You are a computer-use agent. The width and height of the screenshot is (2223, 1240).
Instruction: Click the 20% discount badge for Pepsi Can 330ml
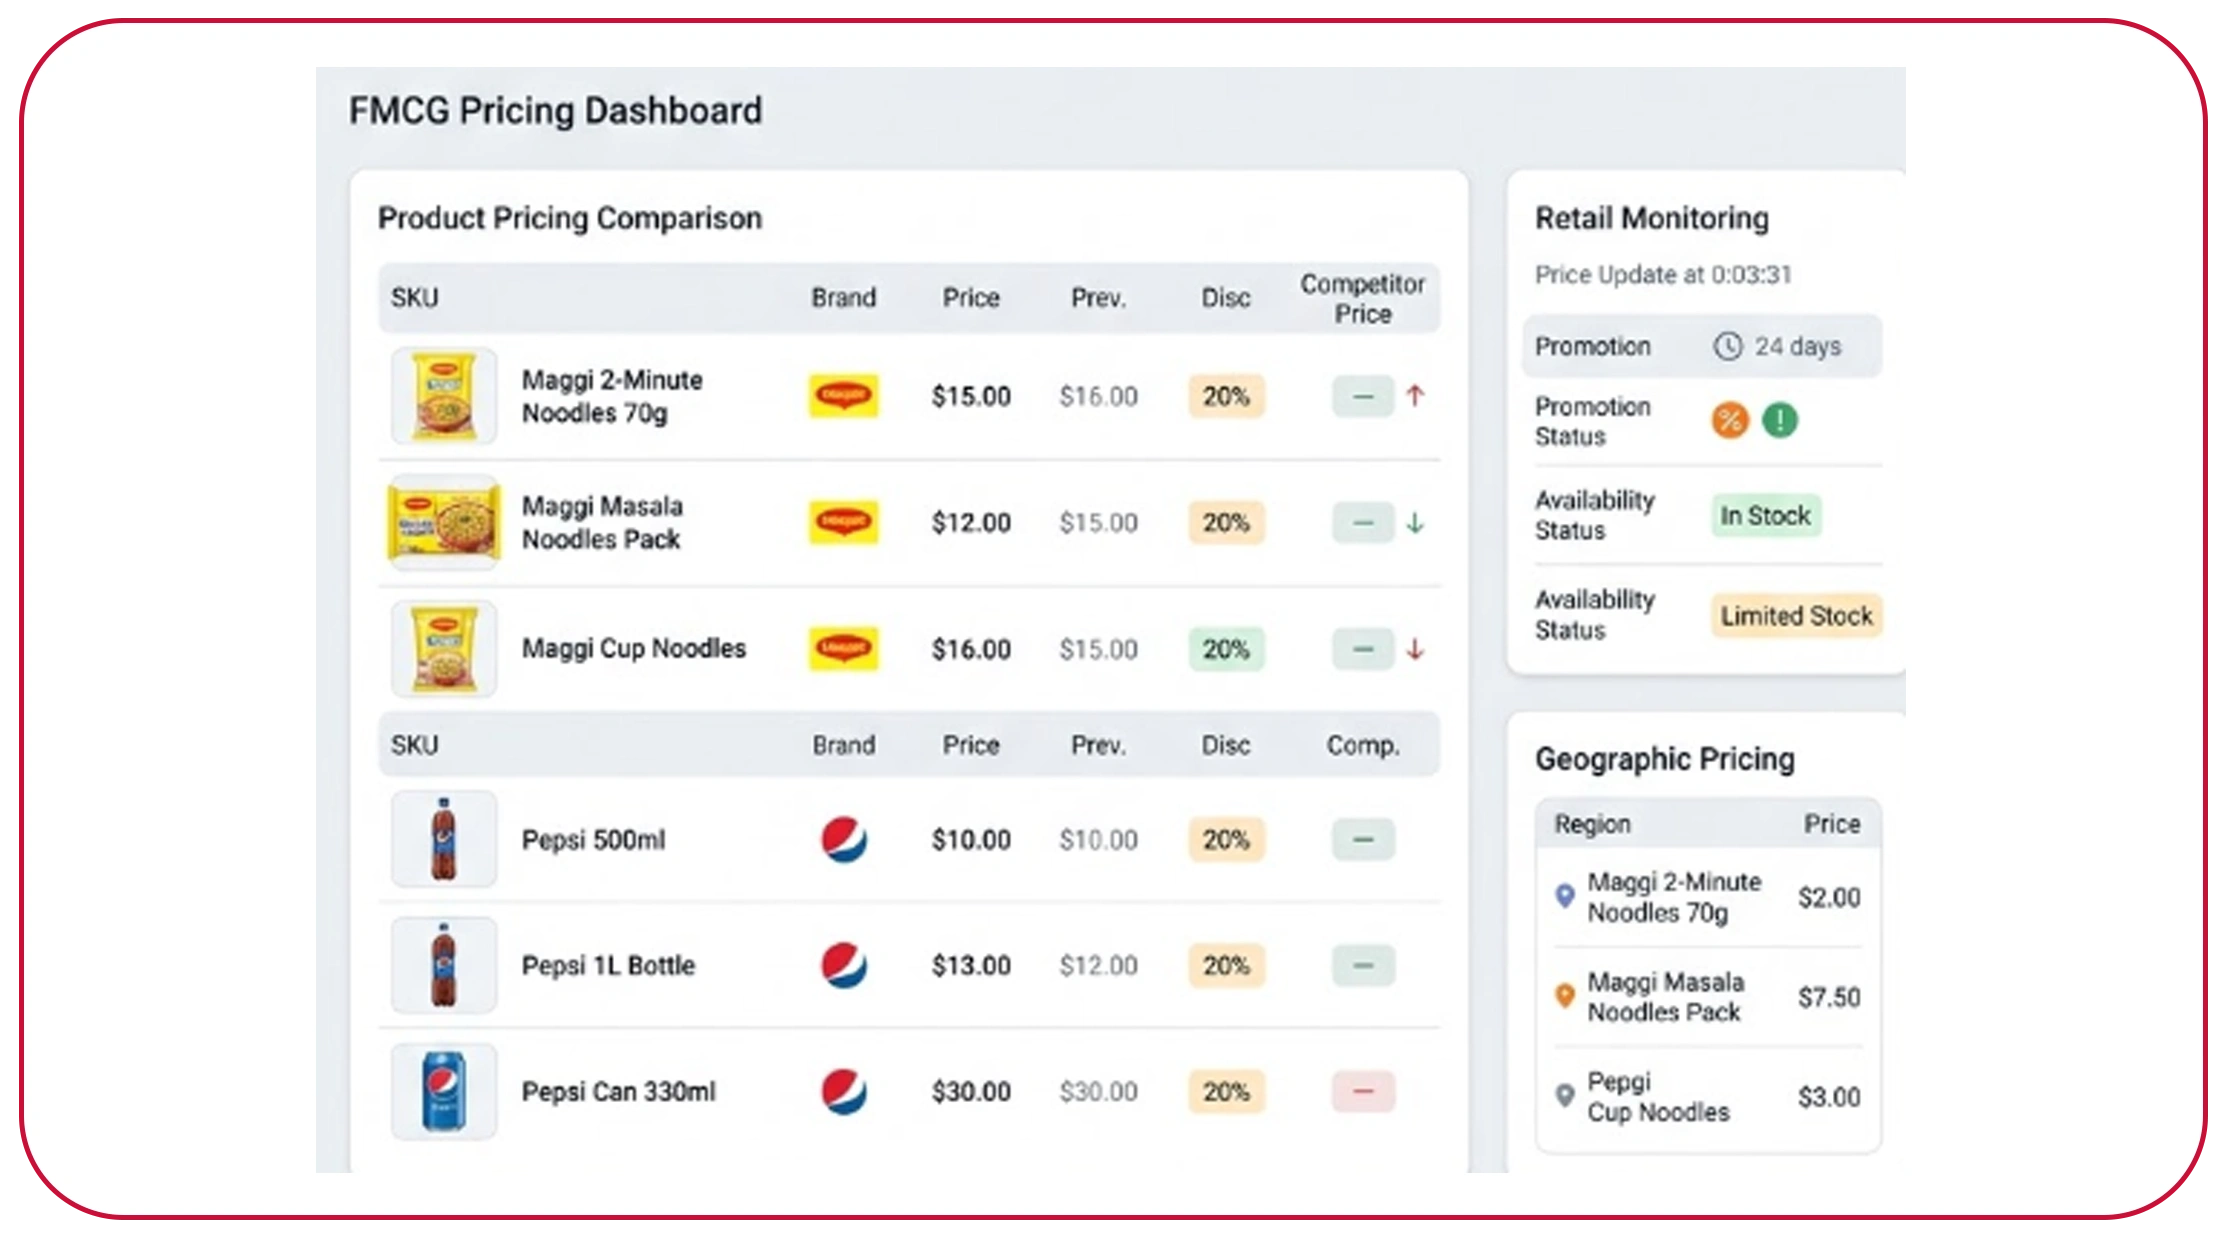pos(1226,1091)
